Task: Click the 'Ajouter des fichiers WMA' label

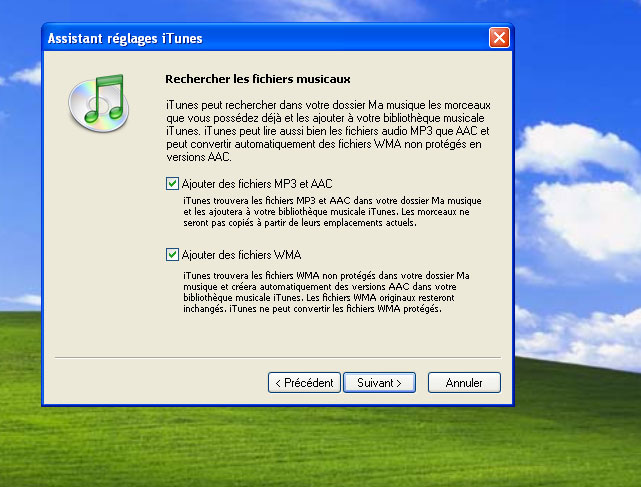Action: pyautogui.click(x=241, y=255)
